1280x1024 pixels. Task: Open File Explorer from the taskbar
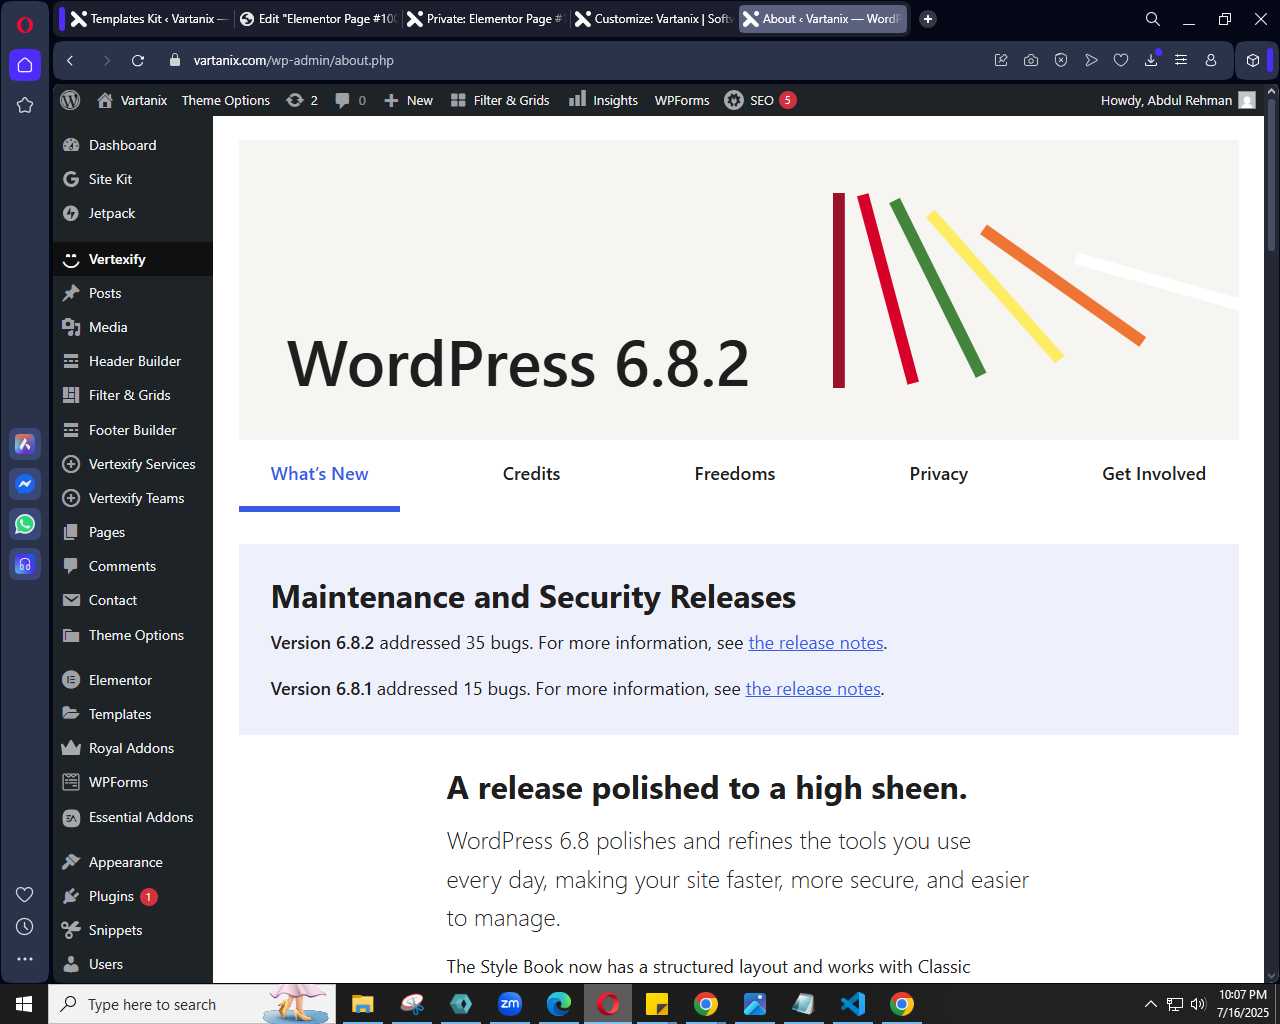click(x=362, y=1004)
